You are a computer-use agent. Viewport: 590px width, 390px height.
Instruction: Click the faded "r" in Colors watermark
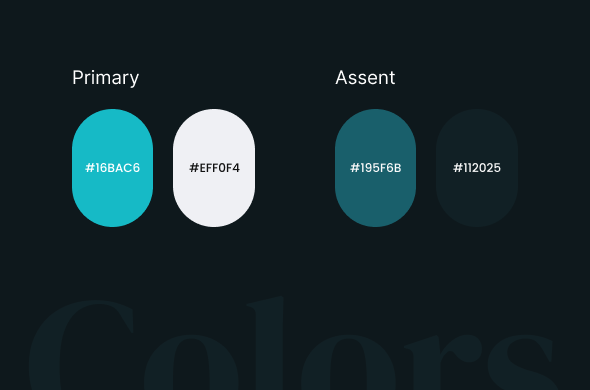click(442, 363)
